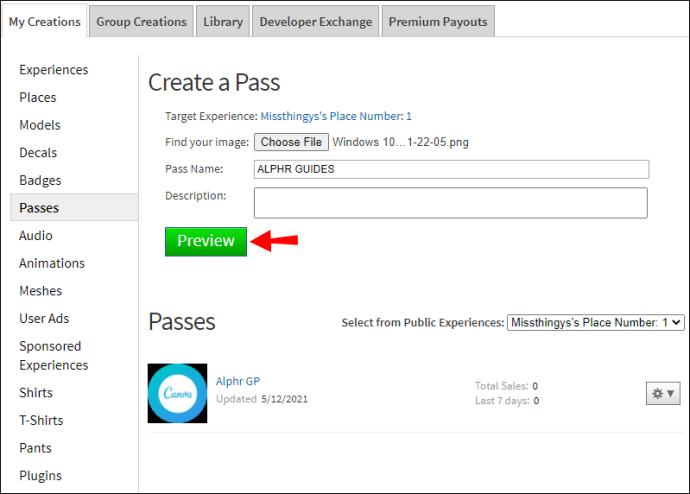Open the Missthingys's Place Number: 1 link
Screen dimensions: 690x494
point(336,116)
